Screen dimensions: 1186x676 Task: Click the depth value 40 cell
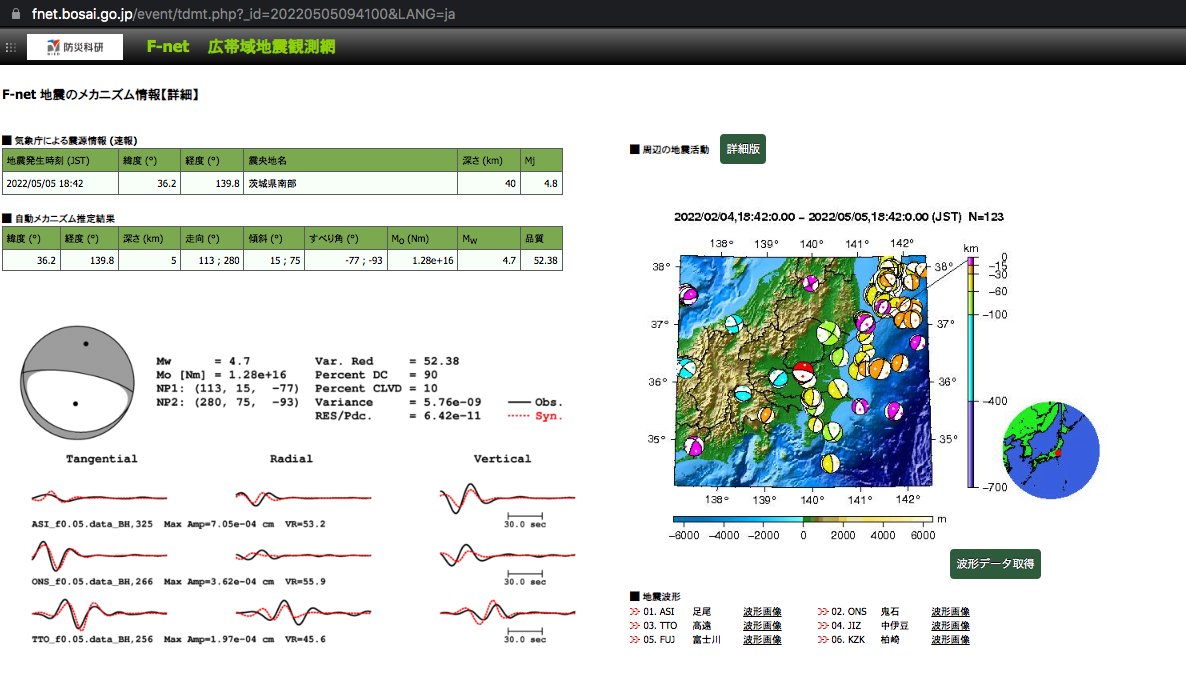(x=489, y=183)
